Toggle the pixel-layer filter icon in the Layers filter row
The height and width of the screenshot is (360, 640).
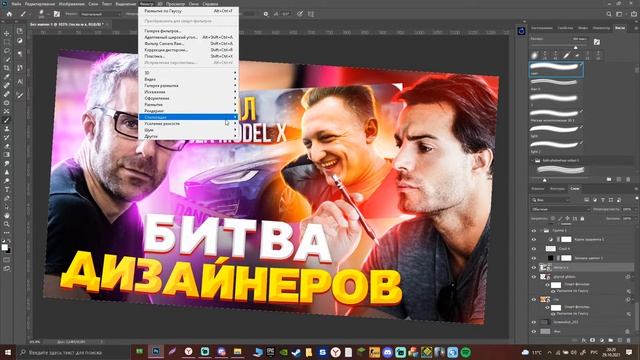[587, 200]
